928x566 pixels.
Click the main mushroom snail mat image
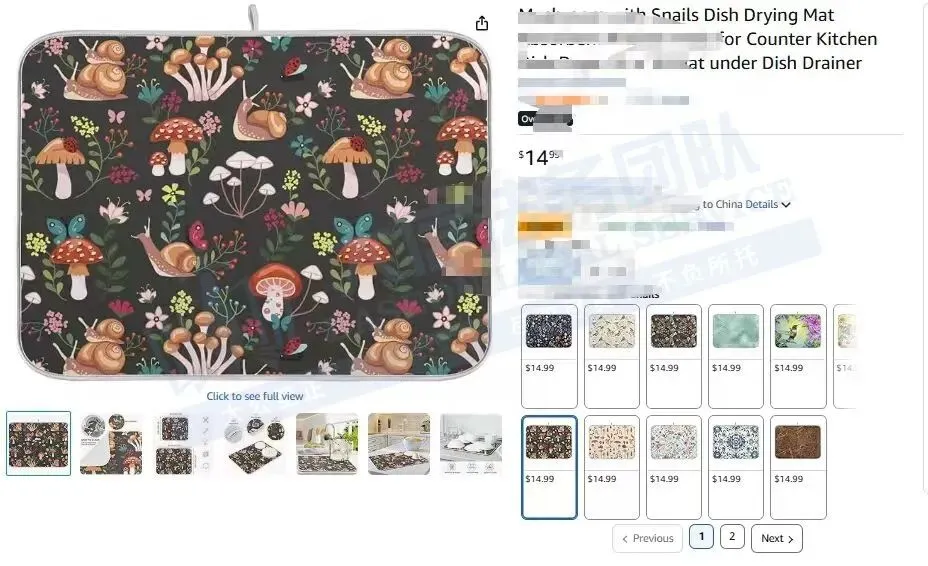254,204
